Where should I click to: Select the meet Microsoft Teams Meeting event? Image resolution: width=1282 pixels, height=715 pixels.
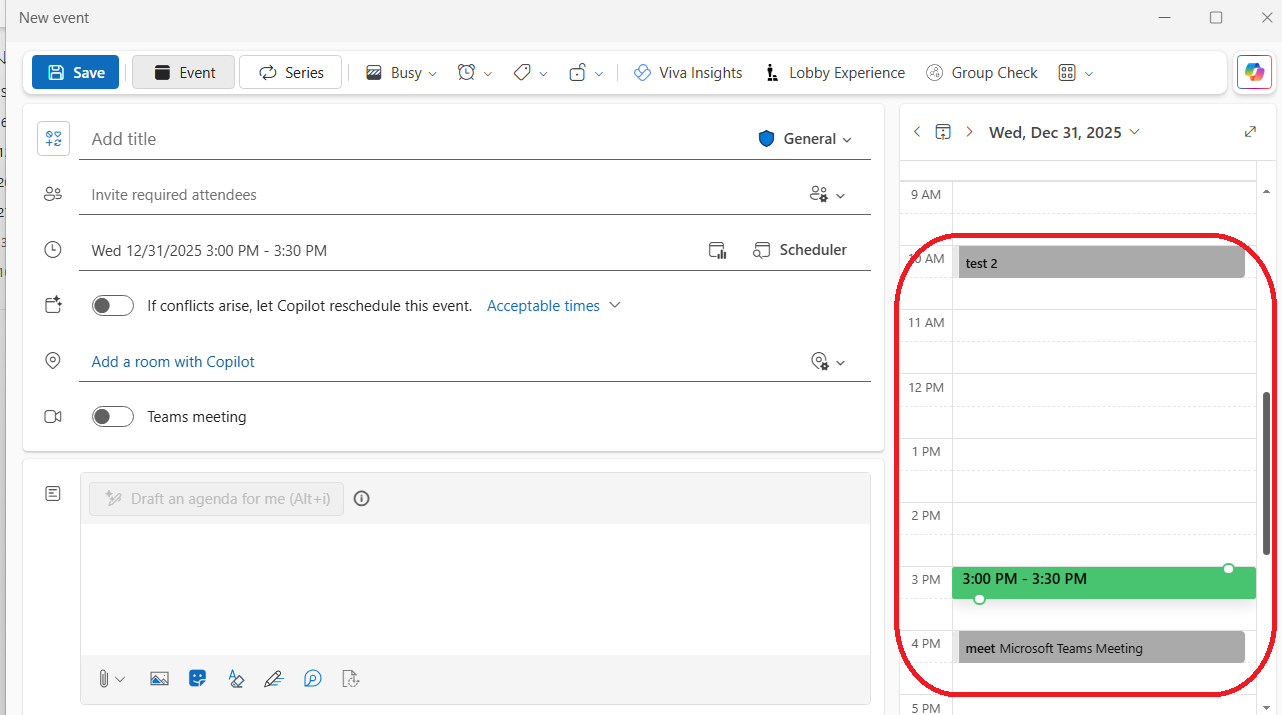coord(1102,647)
